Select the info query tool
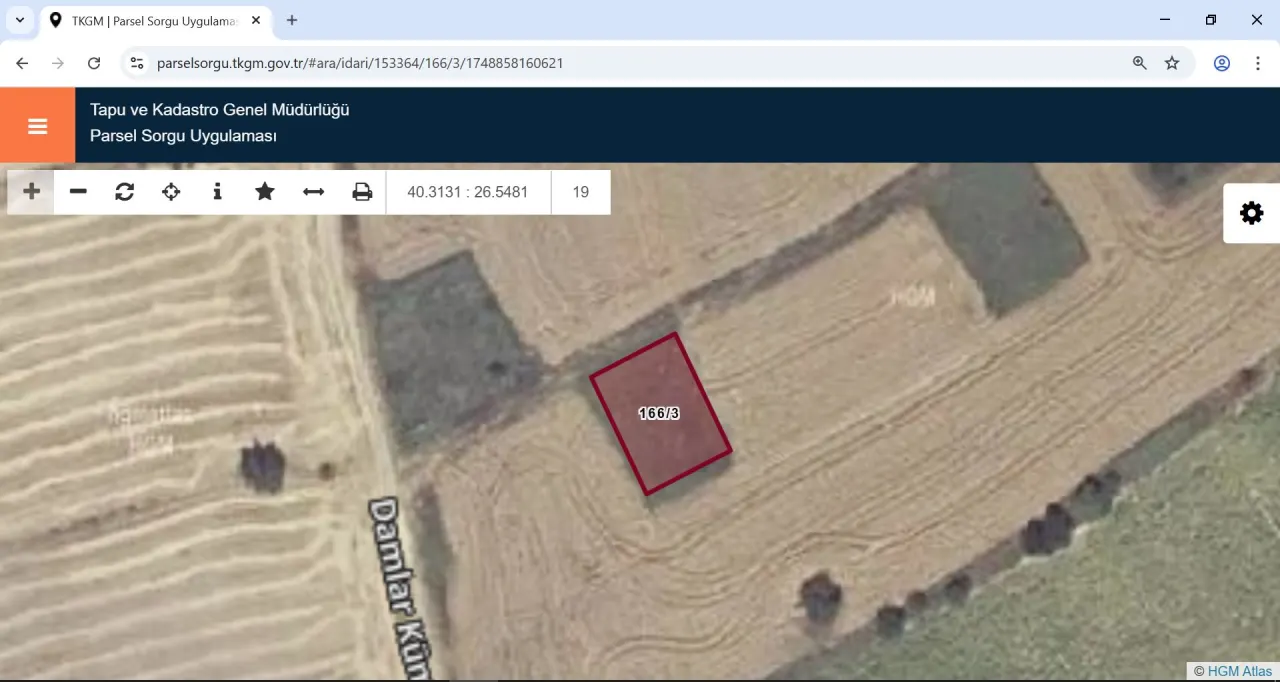The height and width of the screenshot is (682, 1280). [217, 192]
